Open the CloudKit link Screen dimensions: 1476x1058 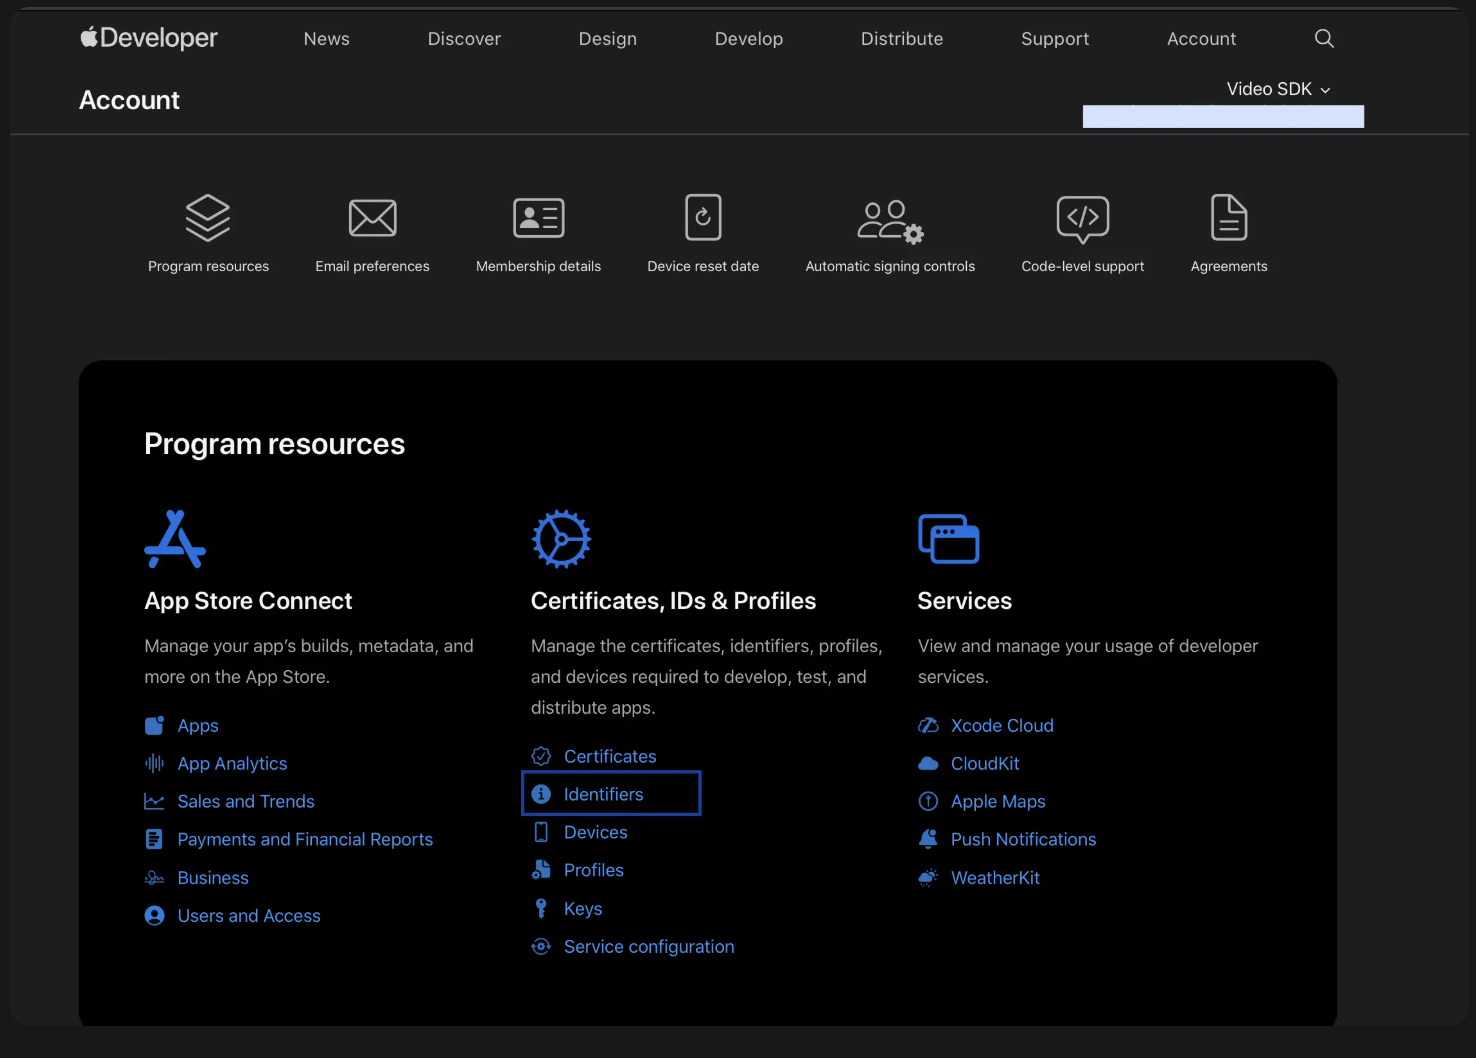985,764
